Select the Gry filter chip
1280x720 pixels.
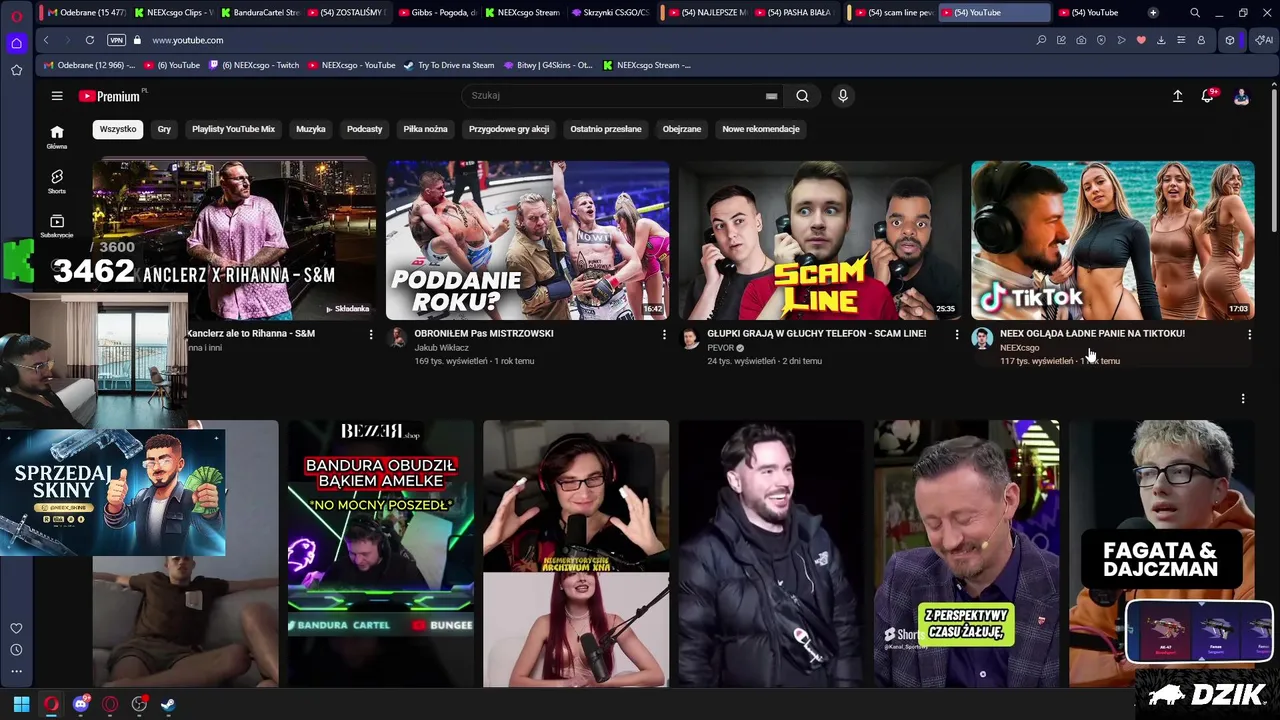(164, 129)
